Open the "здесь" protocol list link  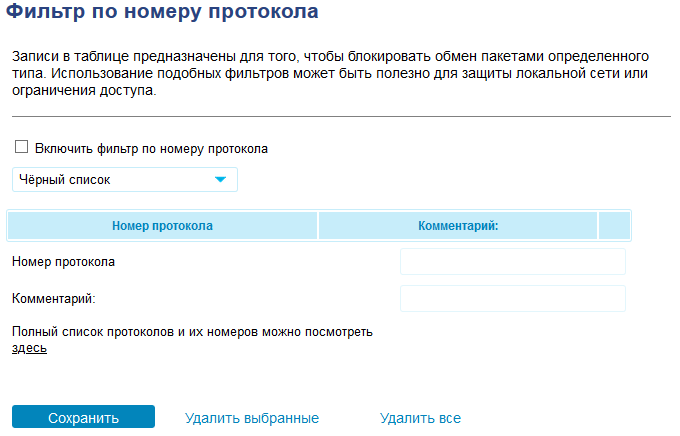29,349
